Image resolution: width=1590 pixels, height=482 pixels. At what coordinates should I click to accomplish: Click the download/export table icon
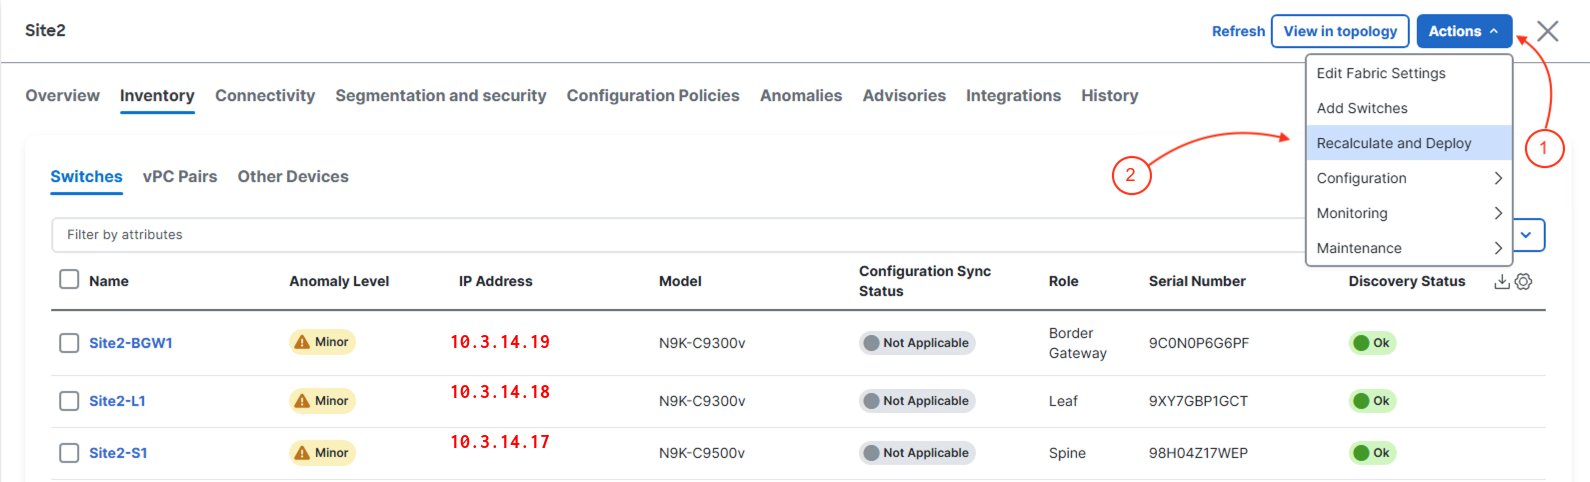coord(1501,282)
